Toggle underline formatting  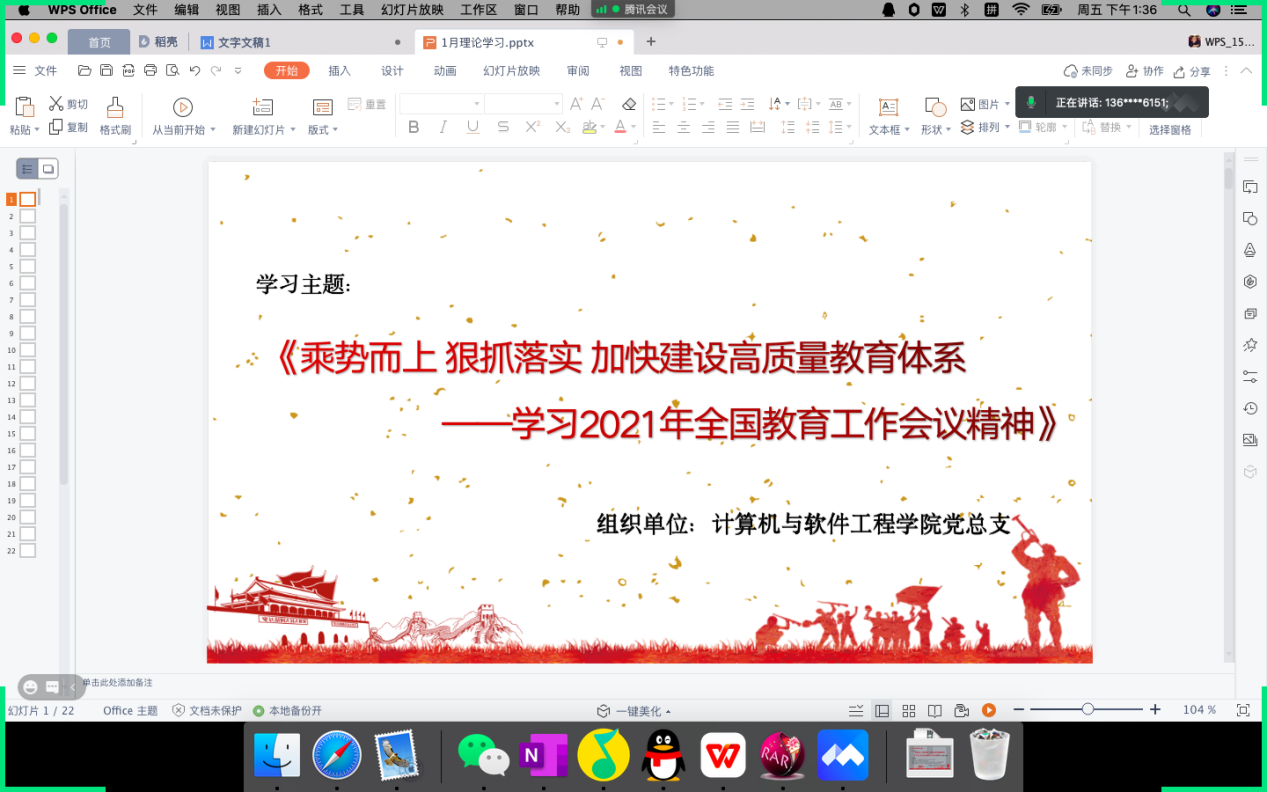point(472,127)
